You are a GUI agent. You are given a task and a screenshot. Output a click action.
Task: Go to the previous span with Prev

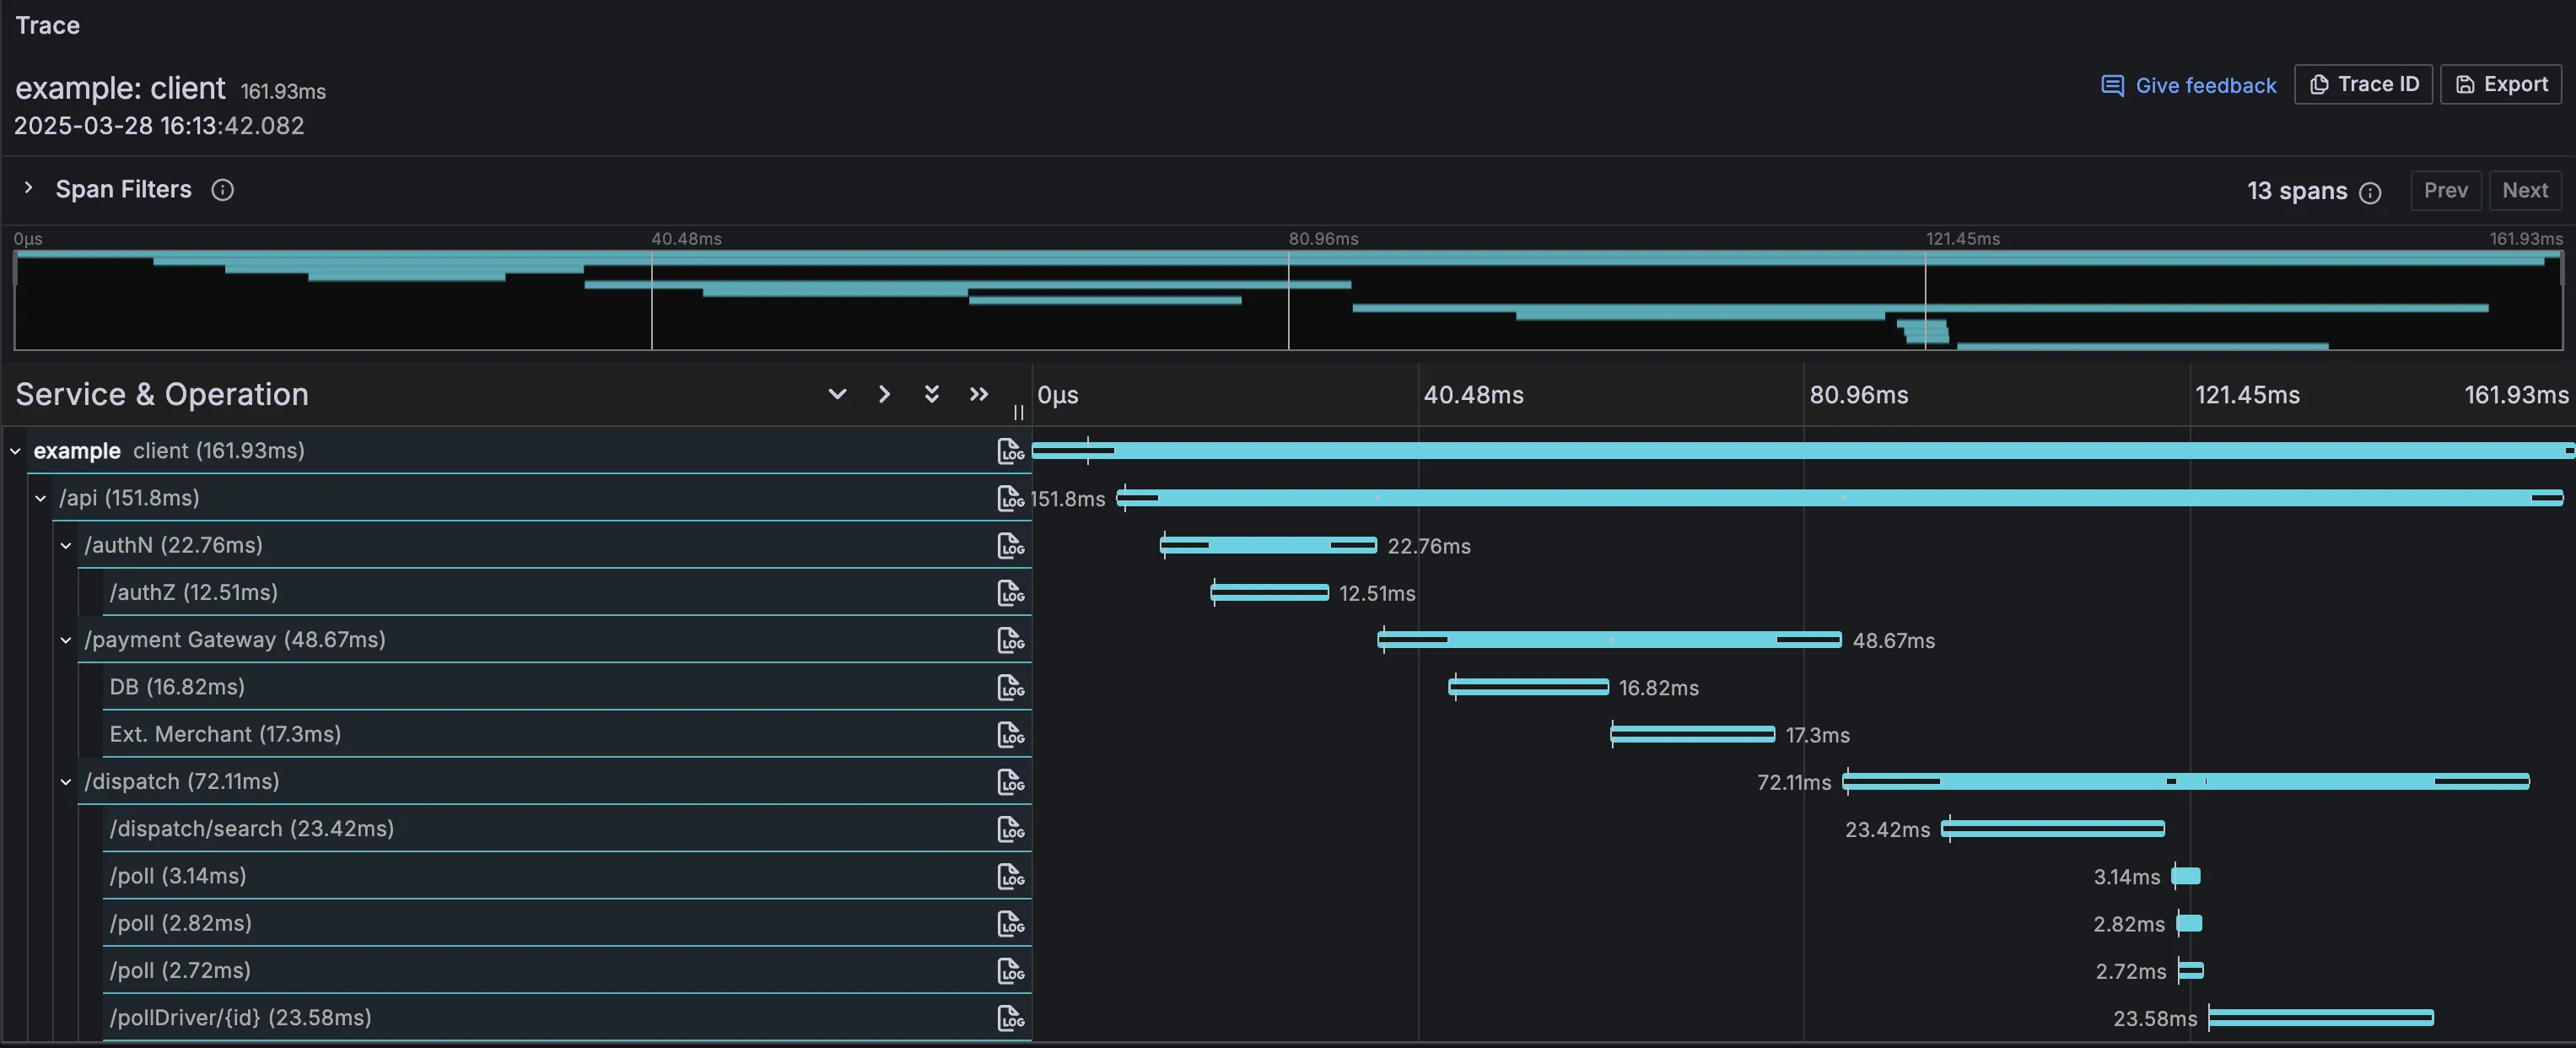coord(2446,190)
